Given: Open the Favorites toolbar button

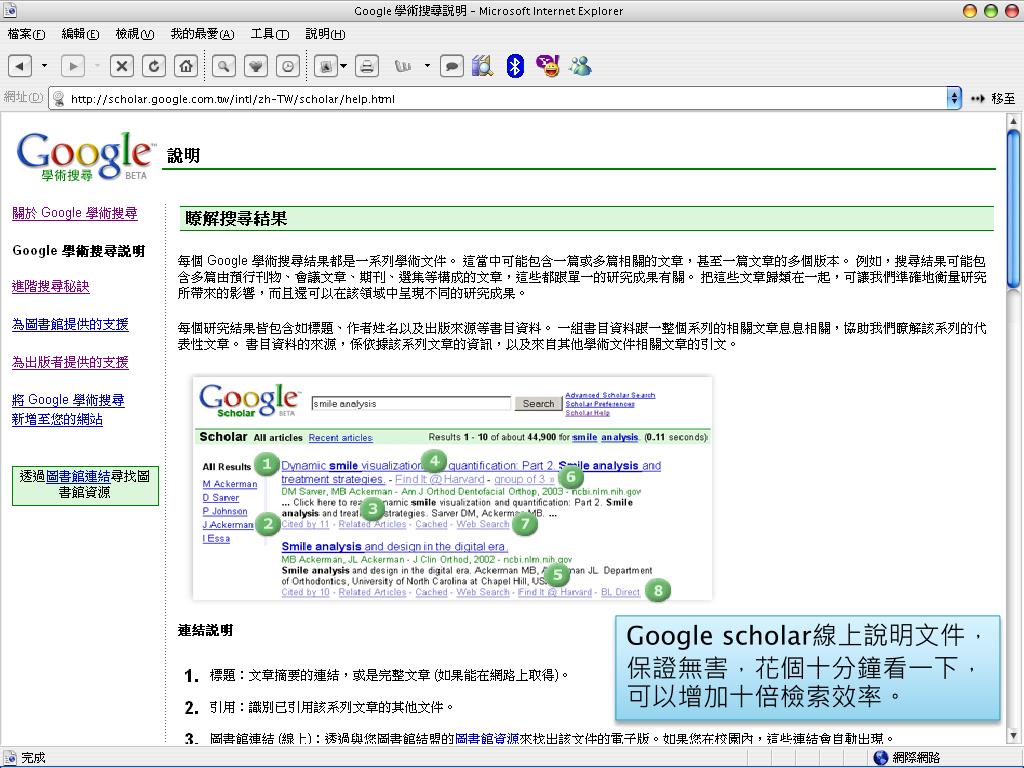Looking at the screenshot, I should click(256, 66).
